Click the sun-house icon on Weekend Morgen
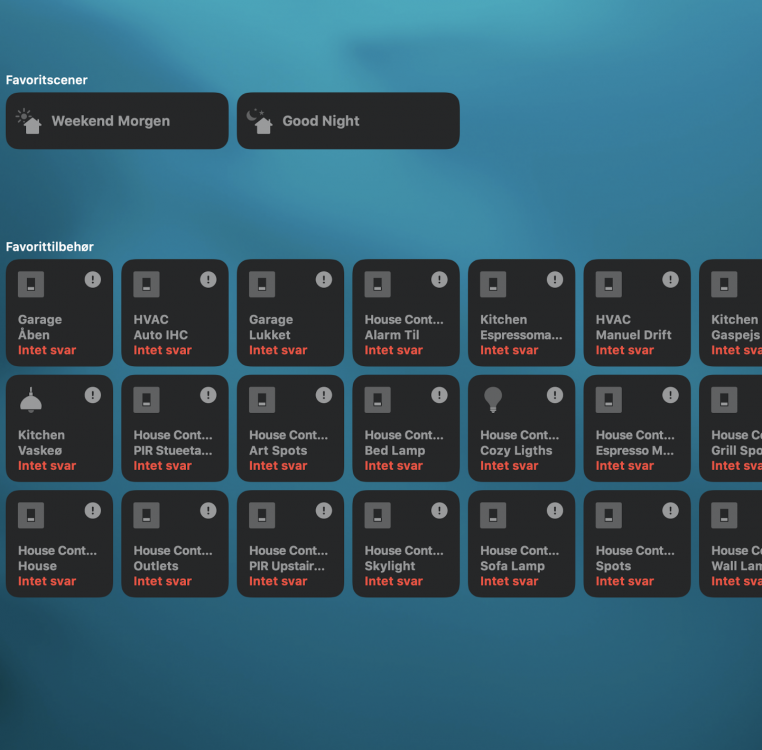The image size is (762, 750). point(30,121)
